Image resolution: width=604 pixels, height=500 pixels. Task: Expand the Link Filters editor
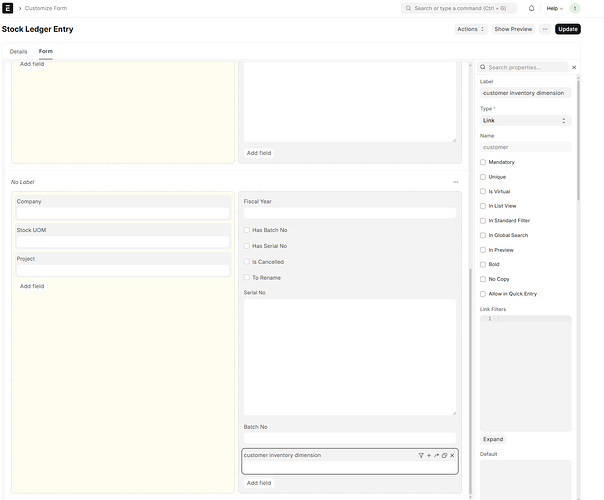pyautogui.click(x=493, y=439)
